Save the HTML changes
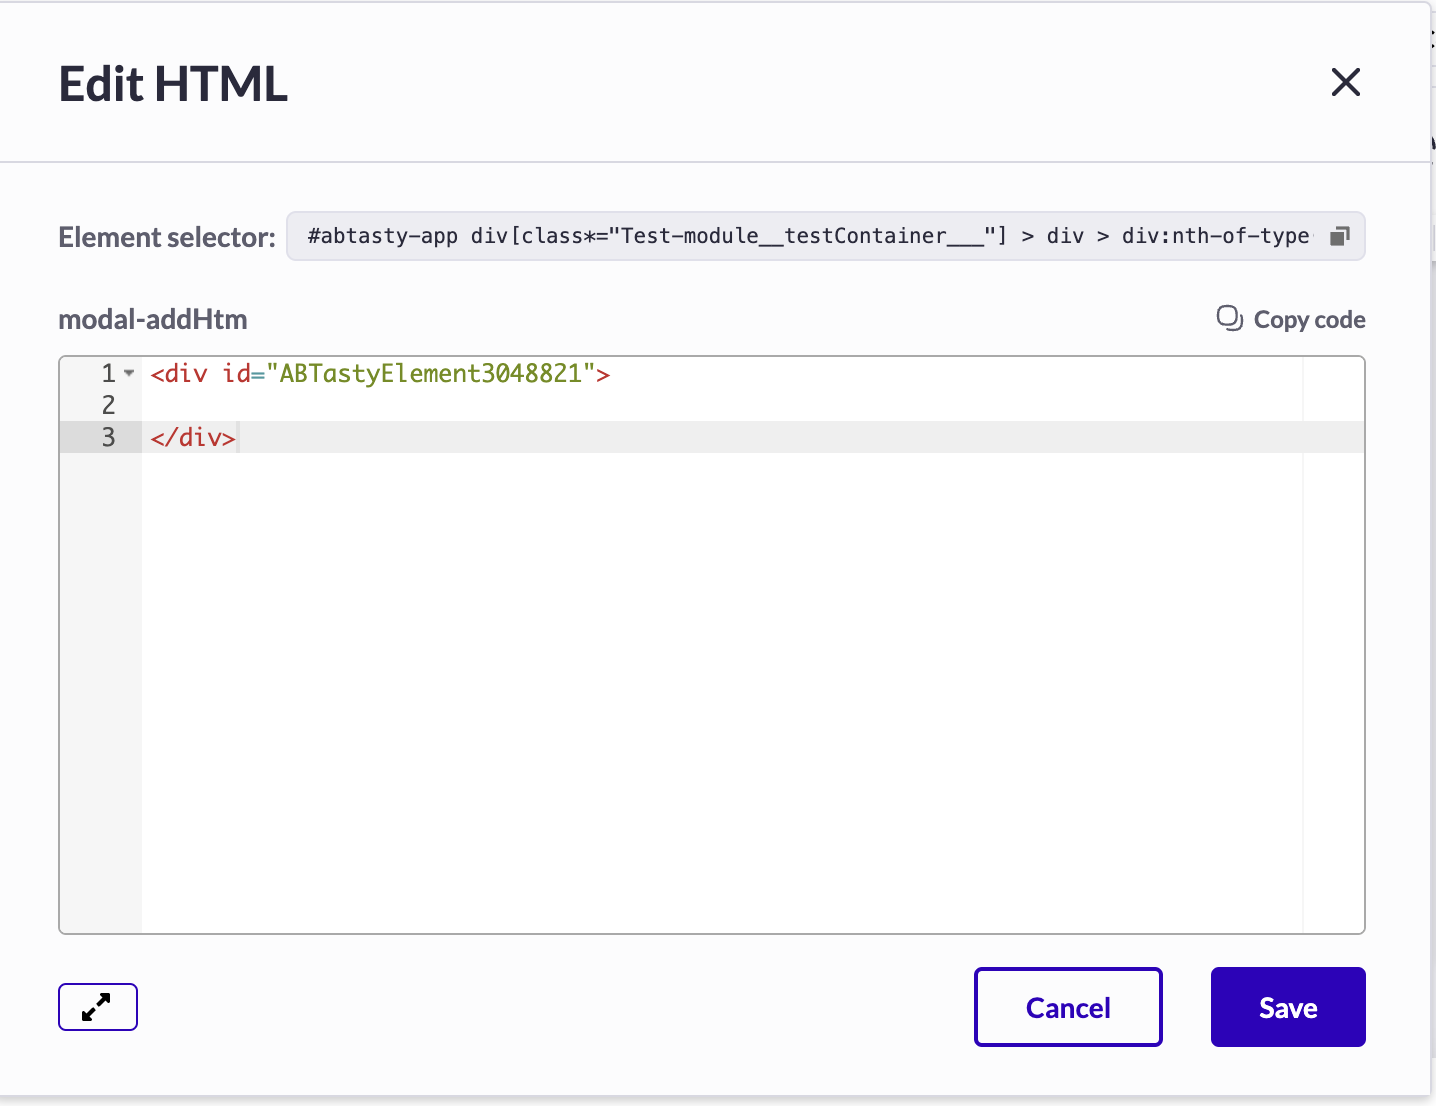The width and height of the screenshot is (1436, 1106). pos(1287,1007)
